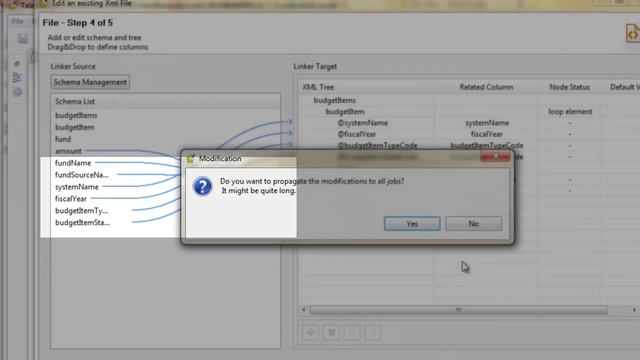This screenshot has width=640, height=360.
Task: Click the question mark icon in dialog
Action: tap(202, 187)
